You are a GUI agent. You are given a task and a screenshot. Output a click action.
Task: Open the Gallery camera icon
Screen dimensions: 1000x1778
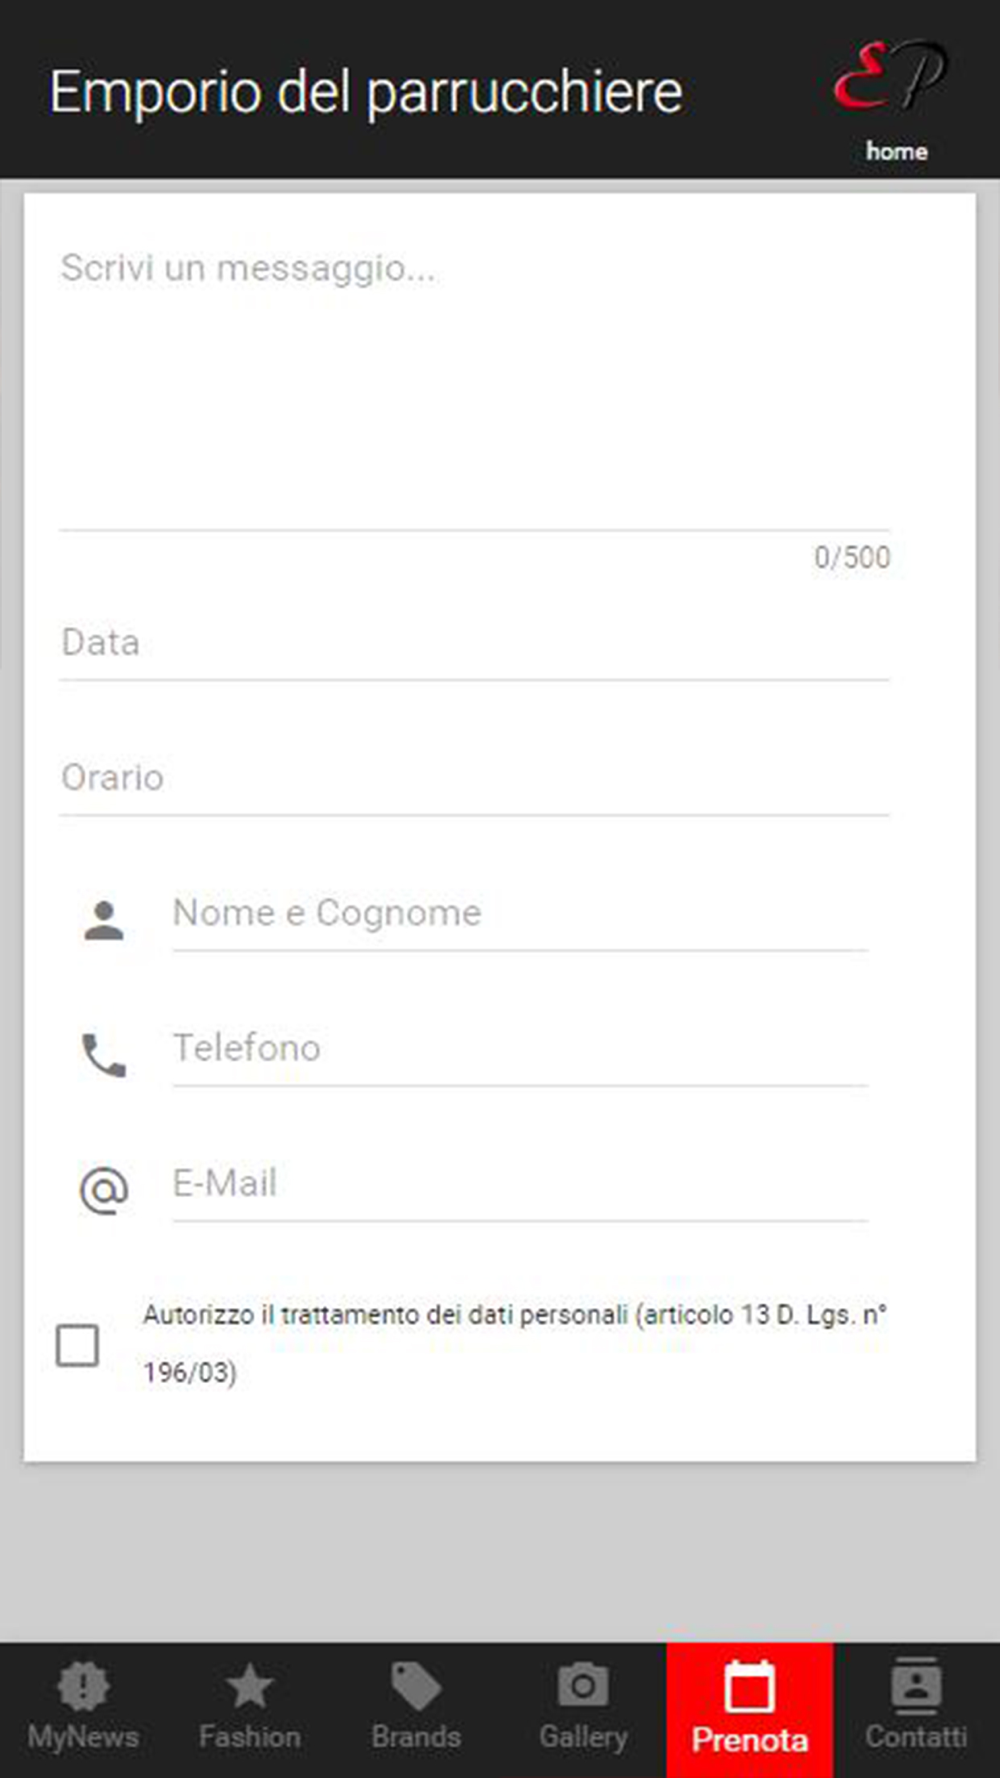[x=583, y=1686]
